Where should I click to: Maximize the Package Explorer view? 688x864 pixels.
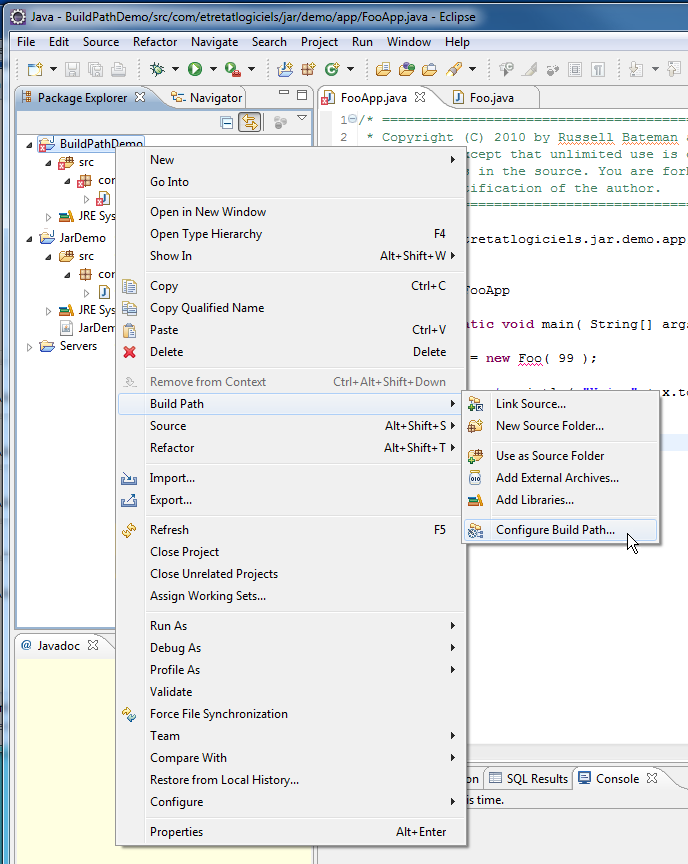[302, 95]
